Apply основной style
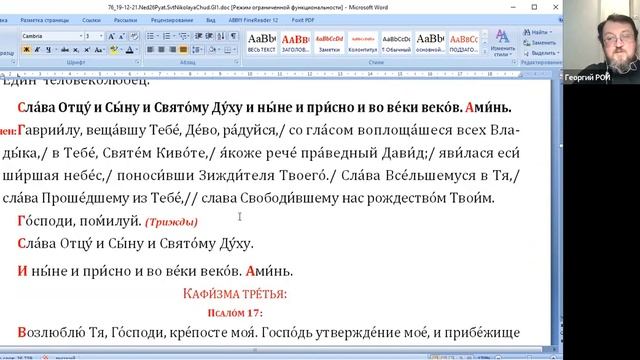 [x=430, y=43]
